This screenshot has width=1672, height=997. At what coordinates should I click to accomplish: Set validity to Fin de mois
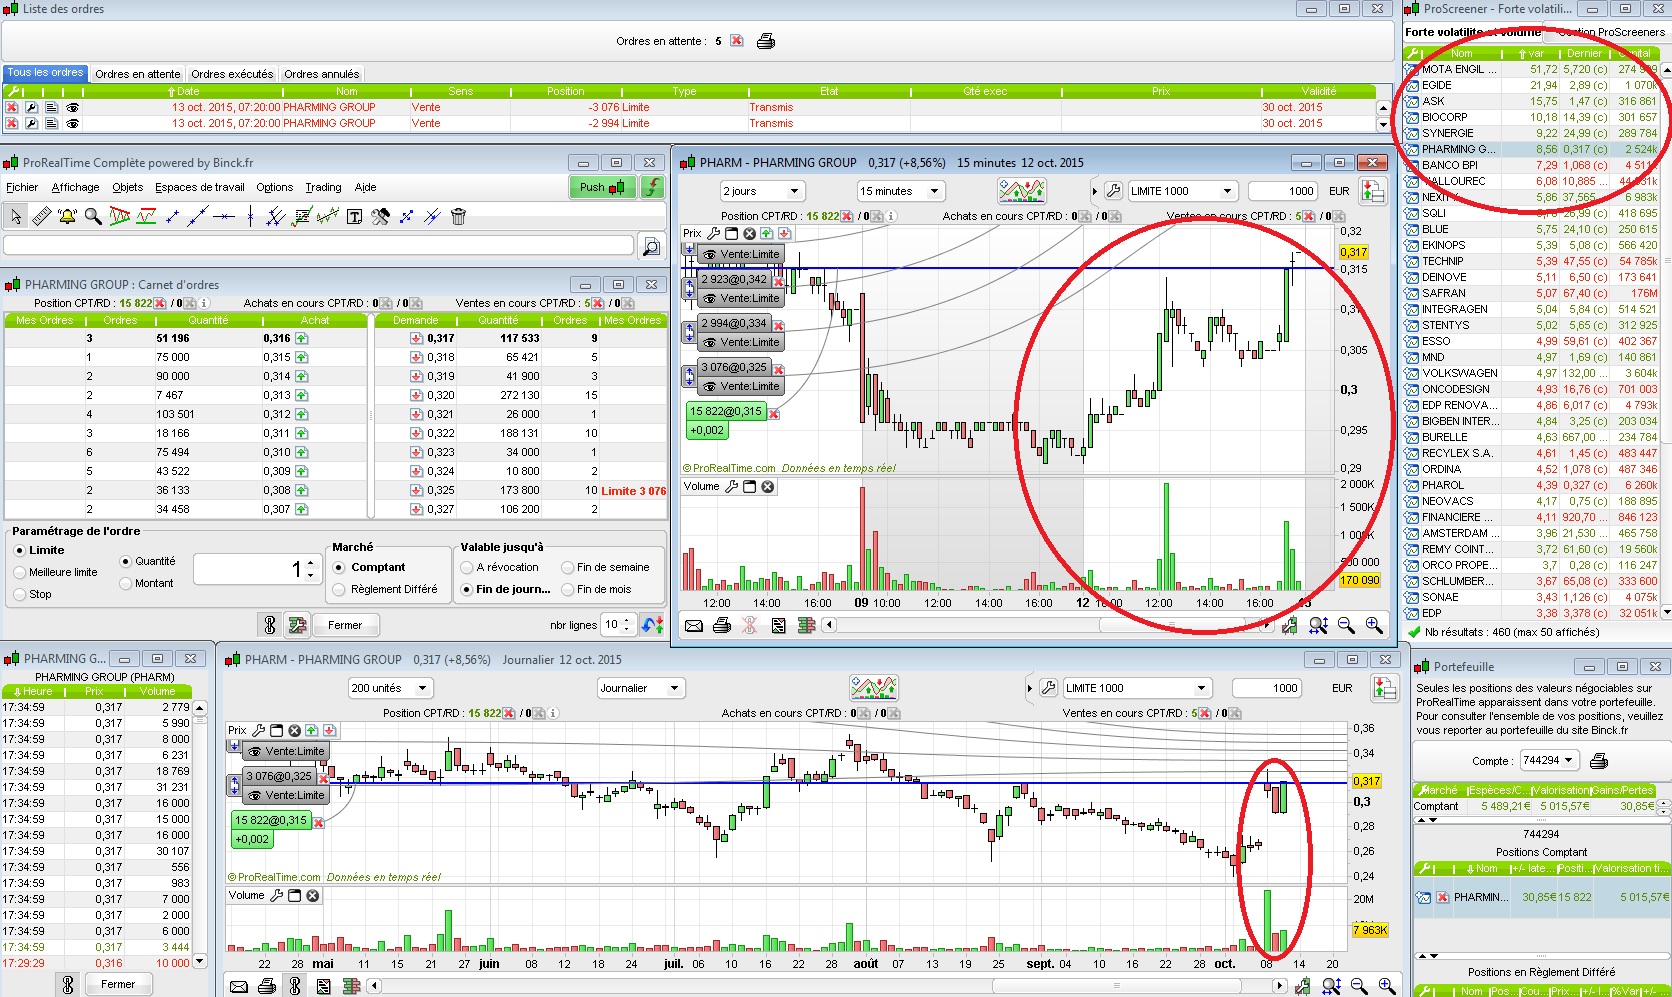[567, 589]
